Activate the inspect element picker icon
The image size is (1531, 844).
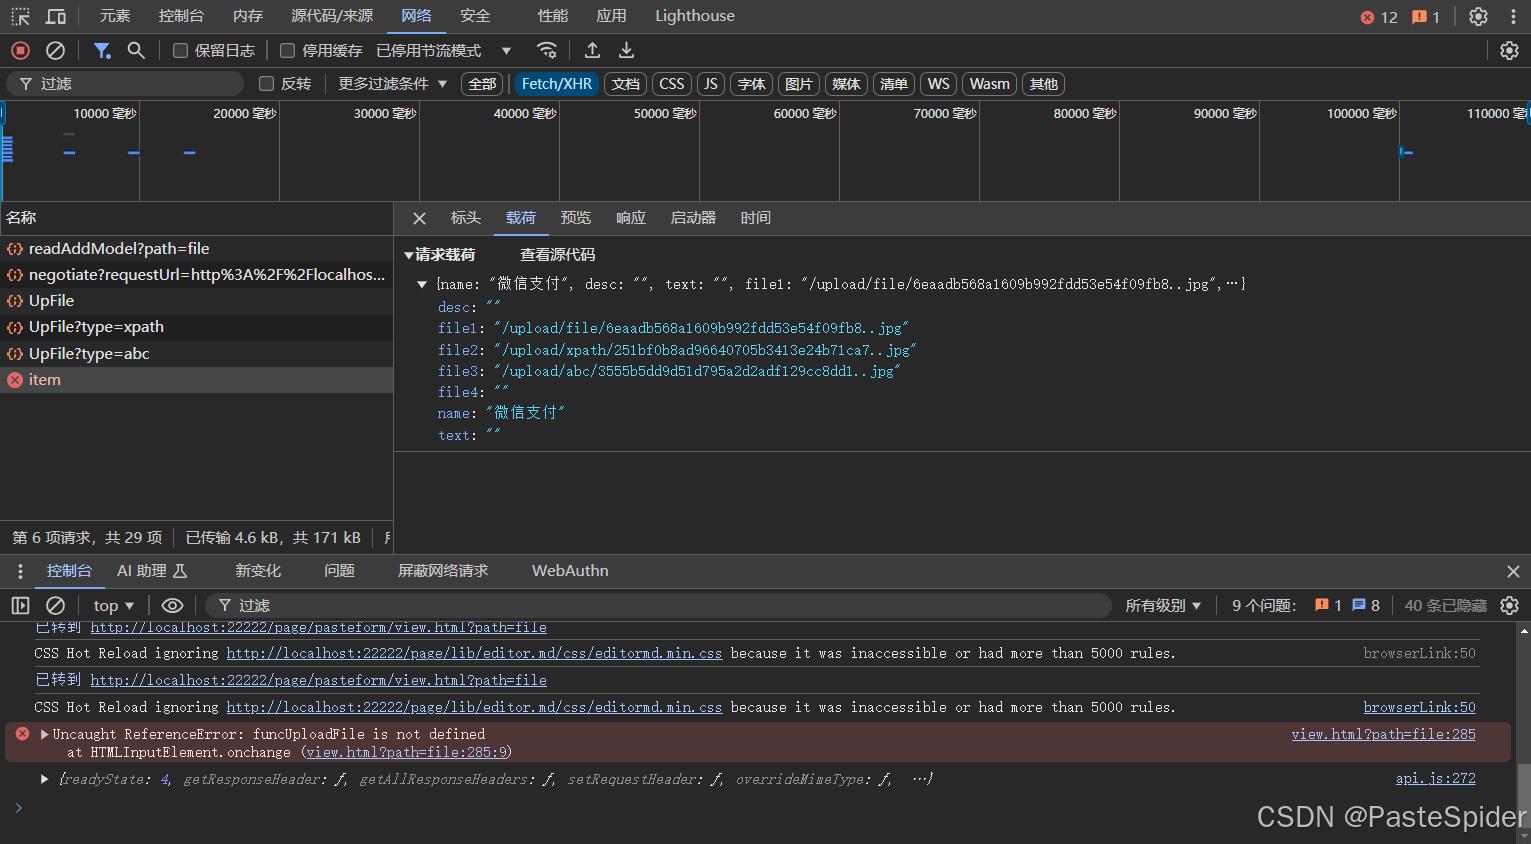pyautogui.click(x=20, y=16)
